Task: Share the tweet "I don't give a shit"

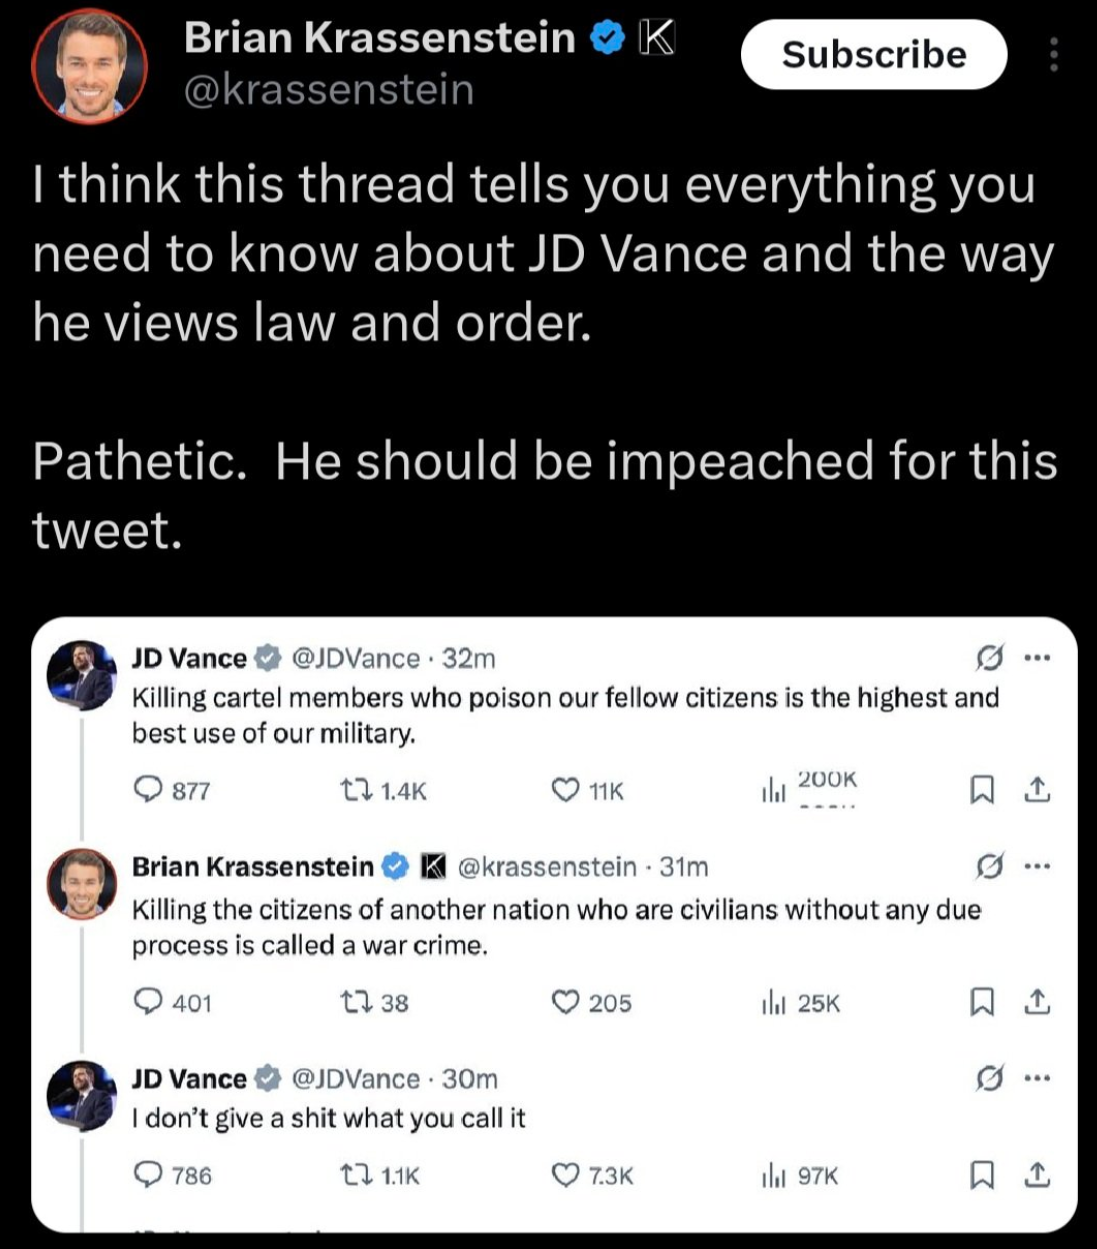Action: [1038, 1175]
